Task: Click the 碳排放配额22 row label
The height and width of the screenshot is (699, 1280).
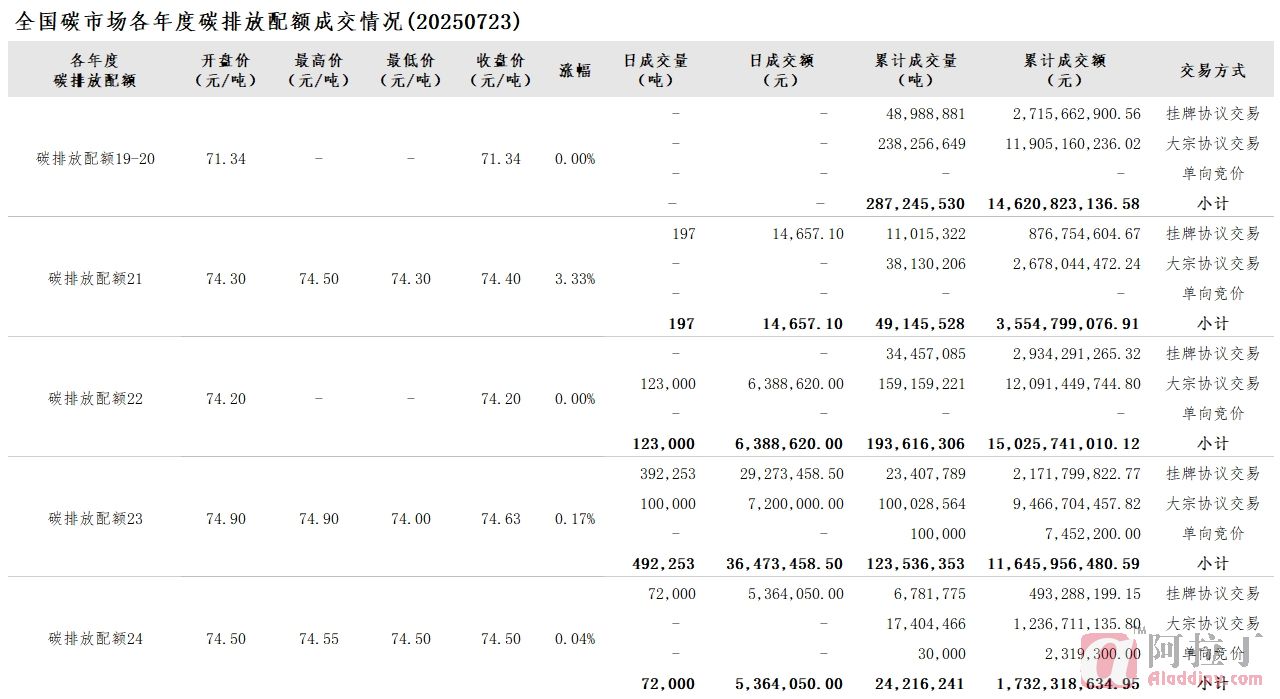Action: point(96,399)
